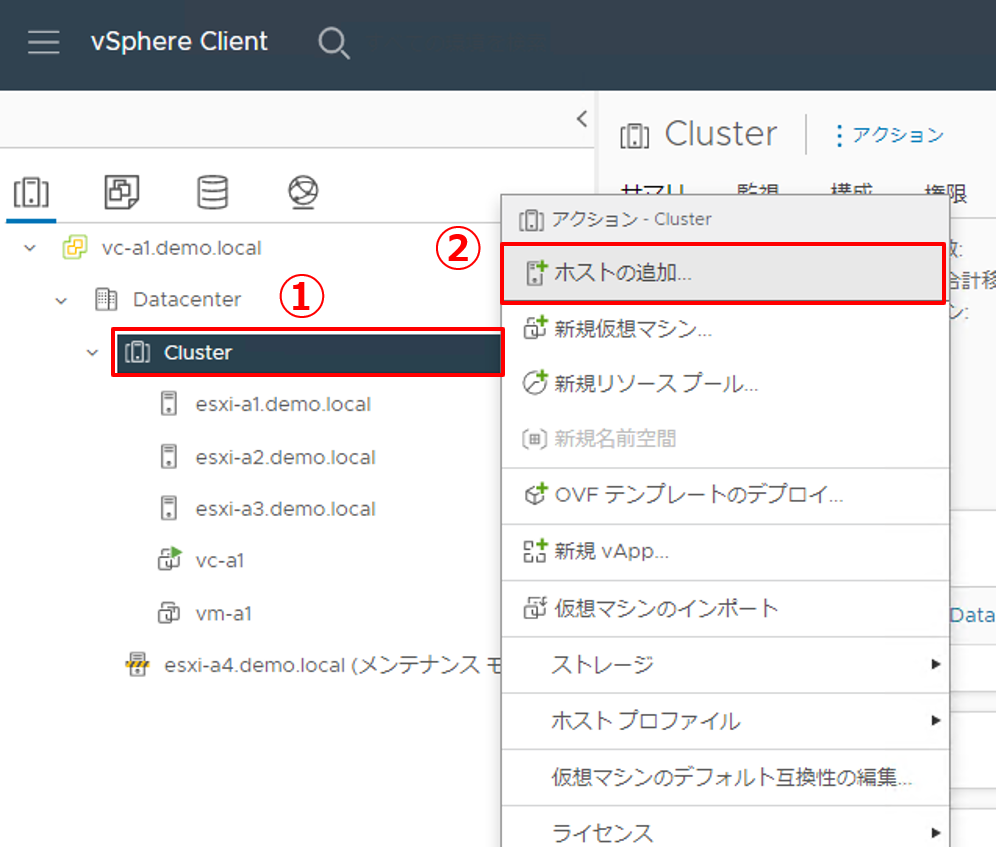996x847 pixels.
Task: Click the new vApp icon
Action: (535, 550)
